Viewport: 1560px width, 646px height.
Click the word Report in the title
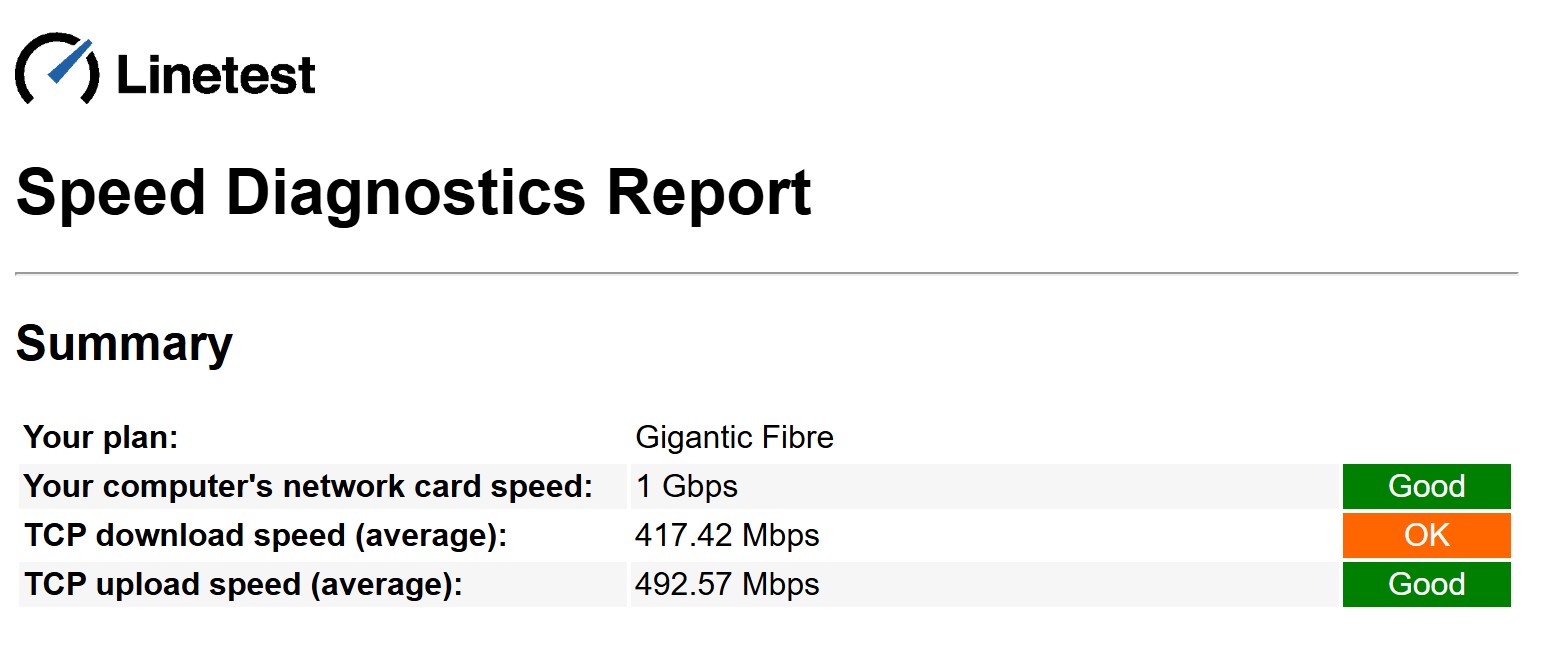coord(709,193)
